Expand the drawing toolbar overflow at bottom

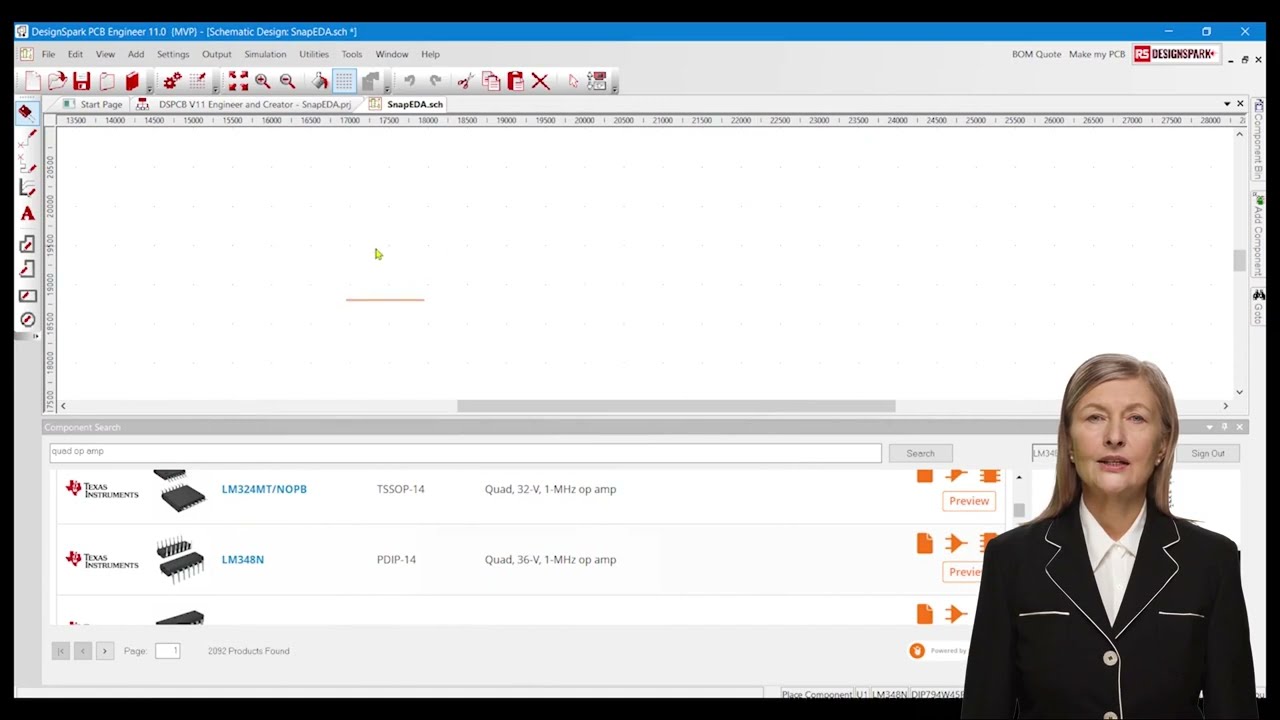click(x=36, y=336)
